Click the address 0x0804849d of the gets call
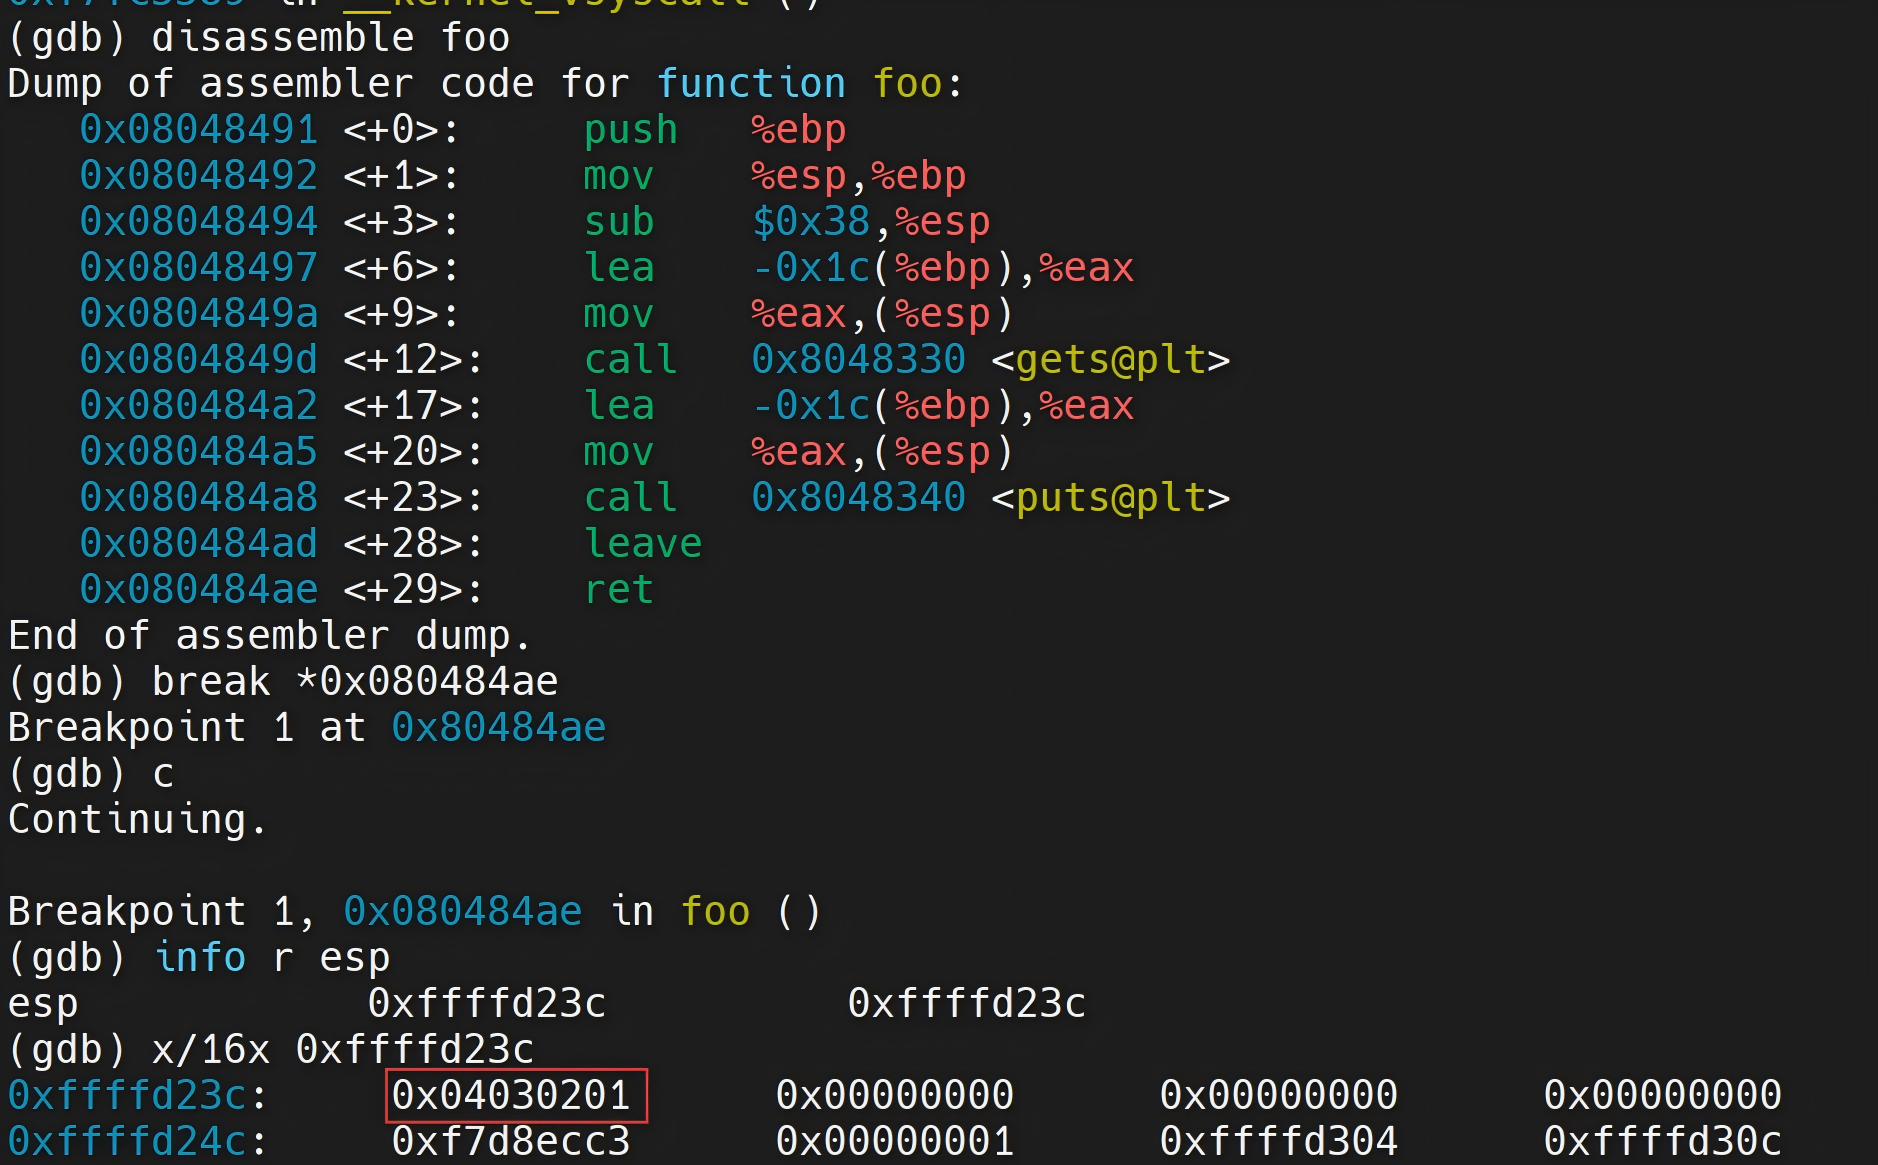Viewport: 1878px width, 1165px height. [x=199, y=360]
